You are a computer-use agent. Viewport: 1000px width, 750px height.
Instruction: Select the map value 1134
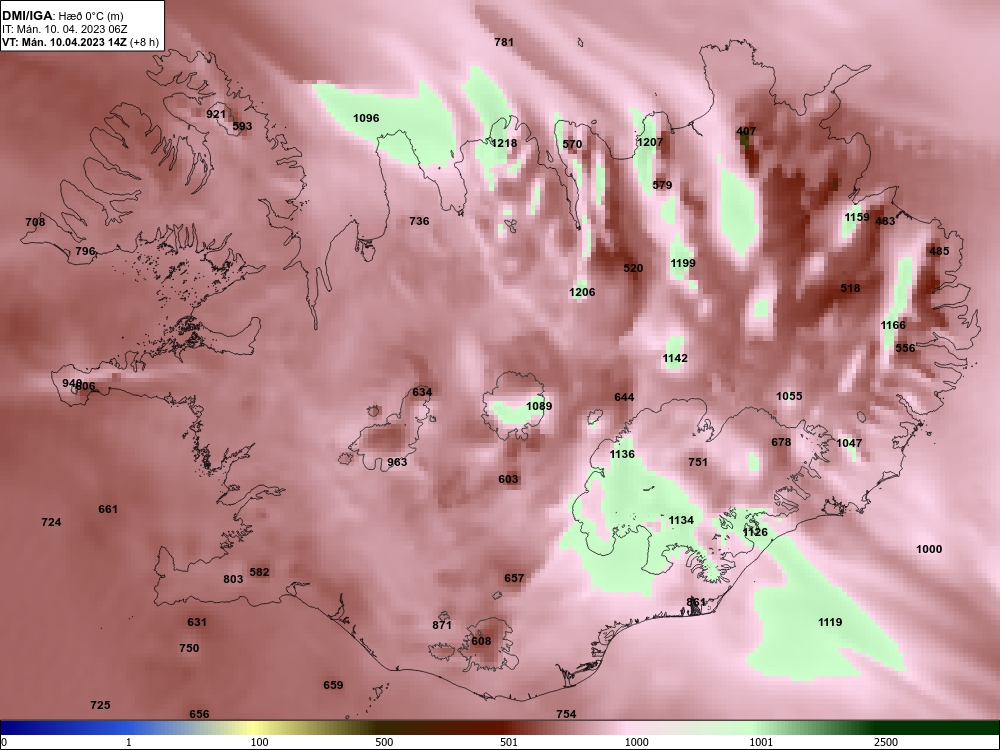(x=680, y=520)
